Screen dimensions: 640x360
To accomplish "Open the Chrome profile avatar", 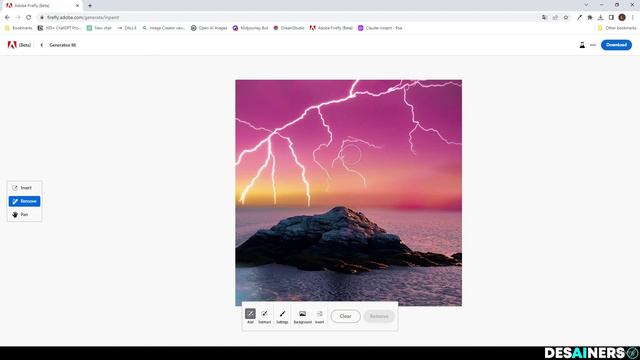I will point(622,18).
